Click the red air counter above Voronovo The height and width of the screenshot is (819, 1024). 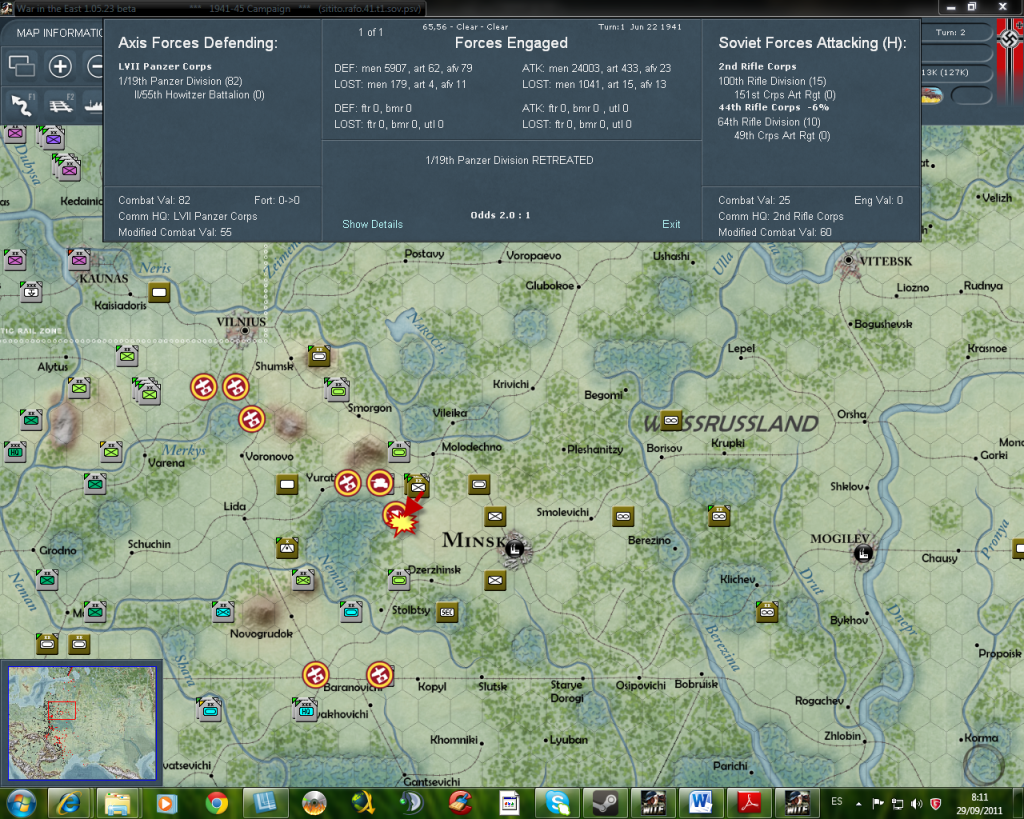tap(251, 419)
